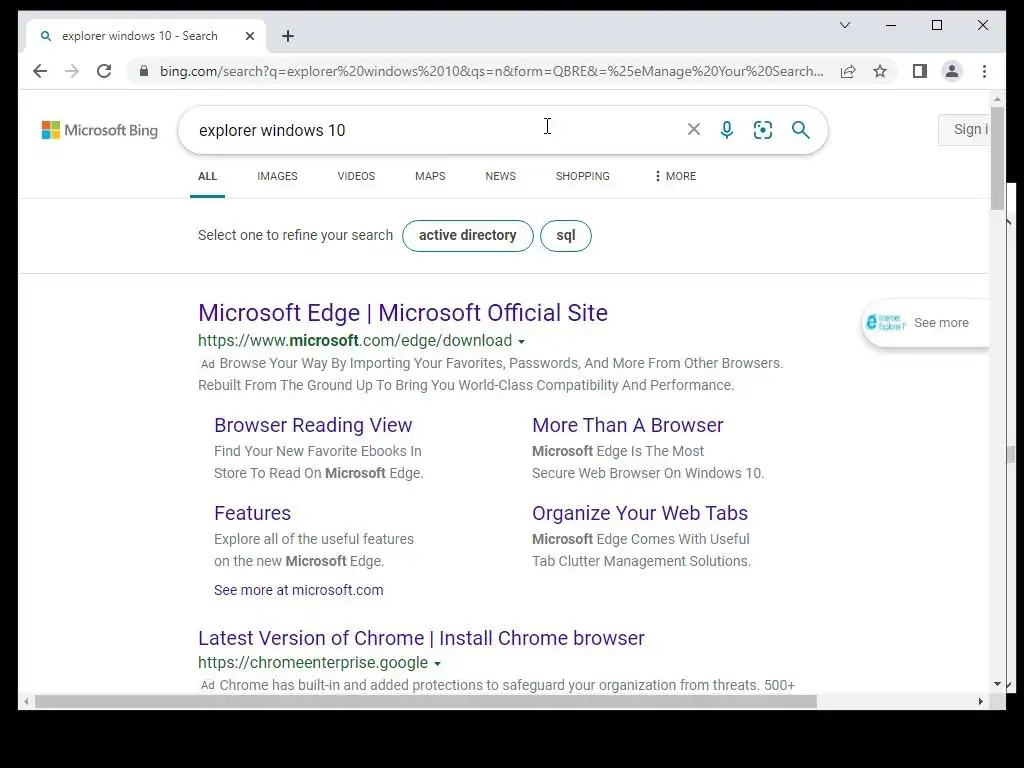Open the tab search chevron
This screenshot has width=1024, height=768.
(844, 25)
